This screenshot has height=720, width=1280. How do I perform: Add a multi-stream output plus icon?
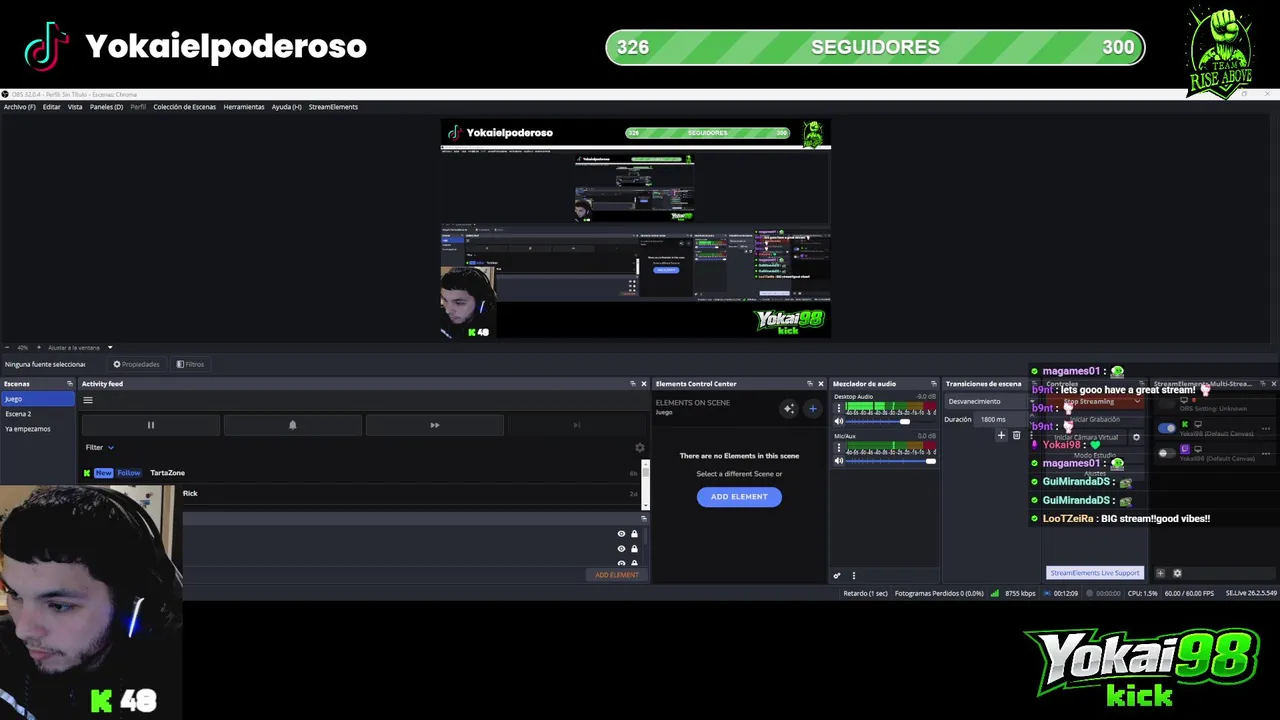[1160, 573]
